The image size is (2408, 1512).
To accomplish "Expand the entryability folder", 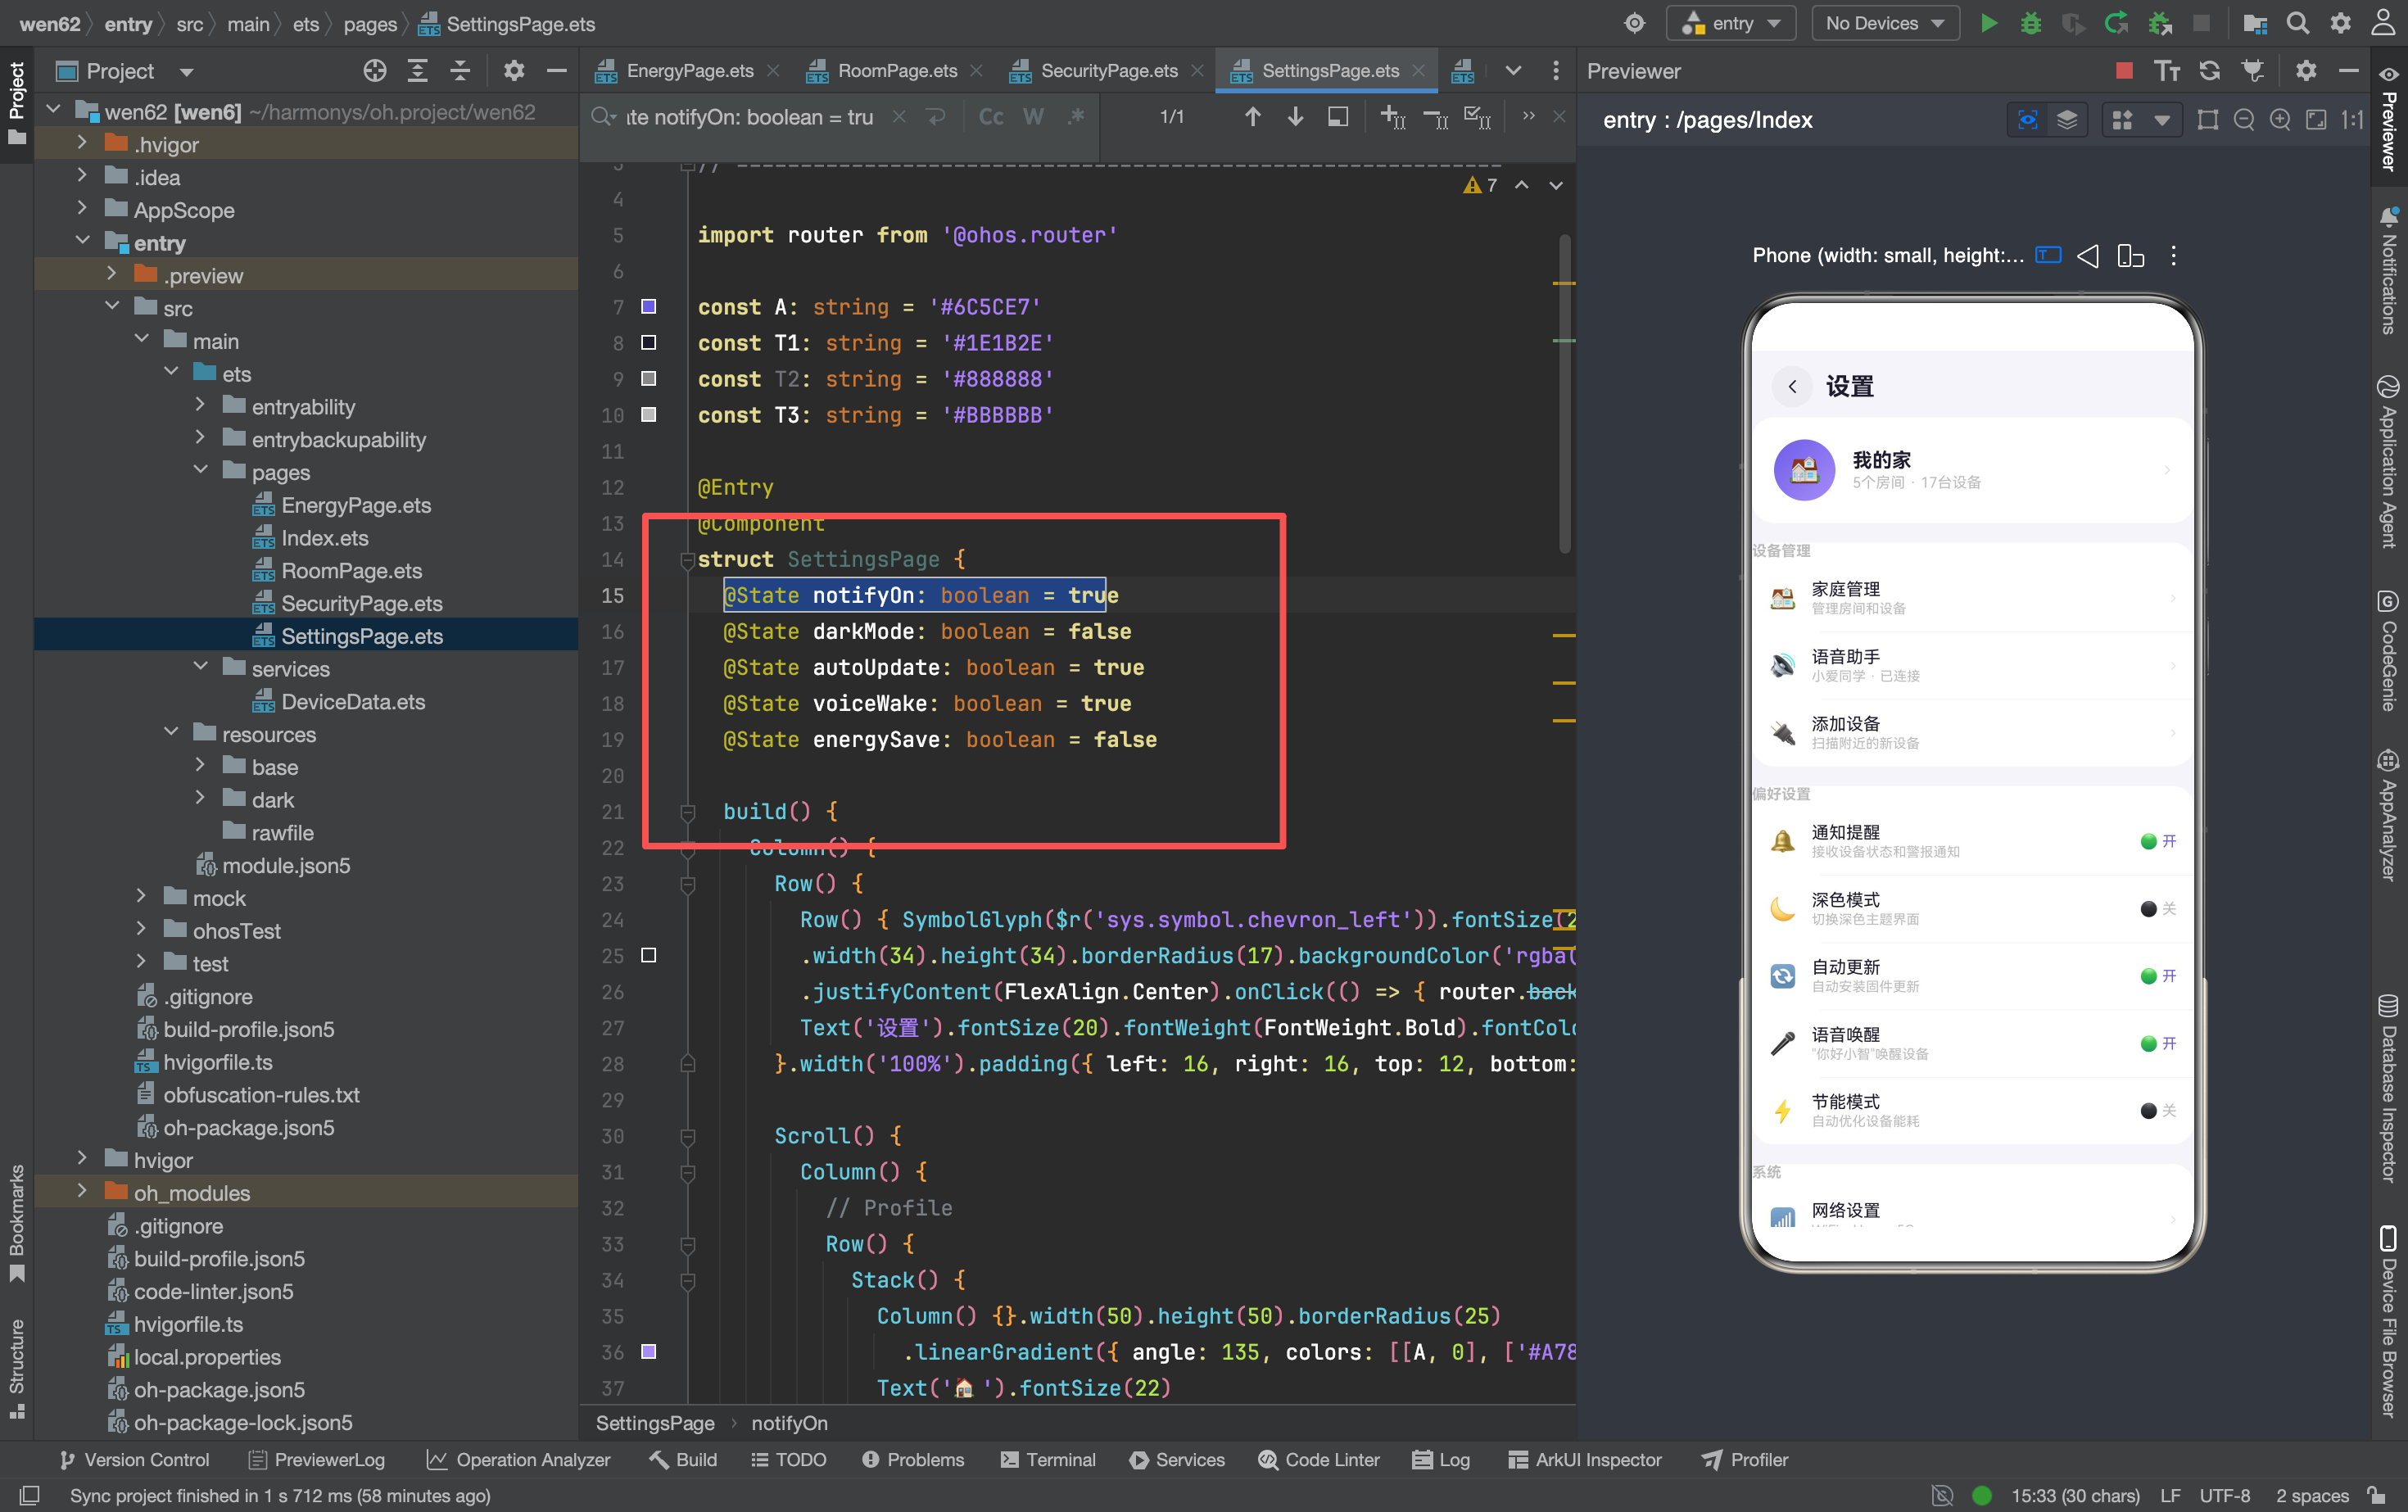I will point(201,406).
